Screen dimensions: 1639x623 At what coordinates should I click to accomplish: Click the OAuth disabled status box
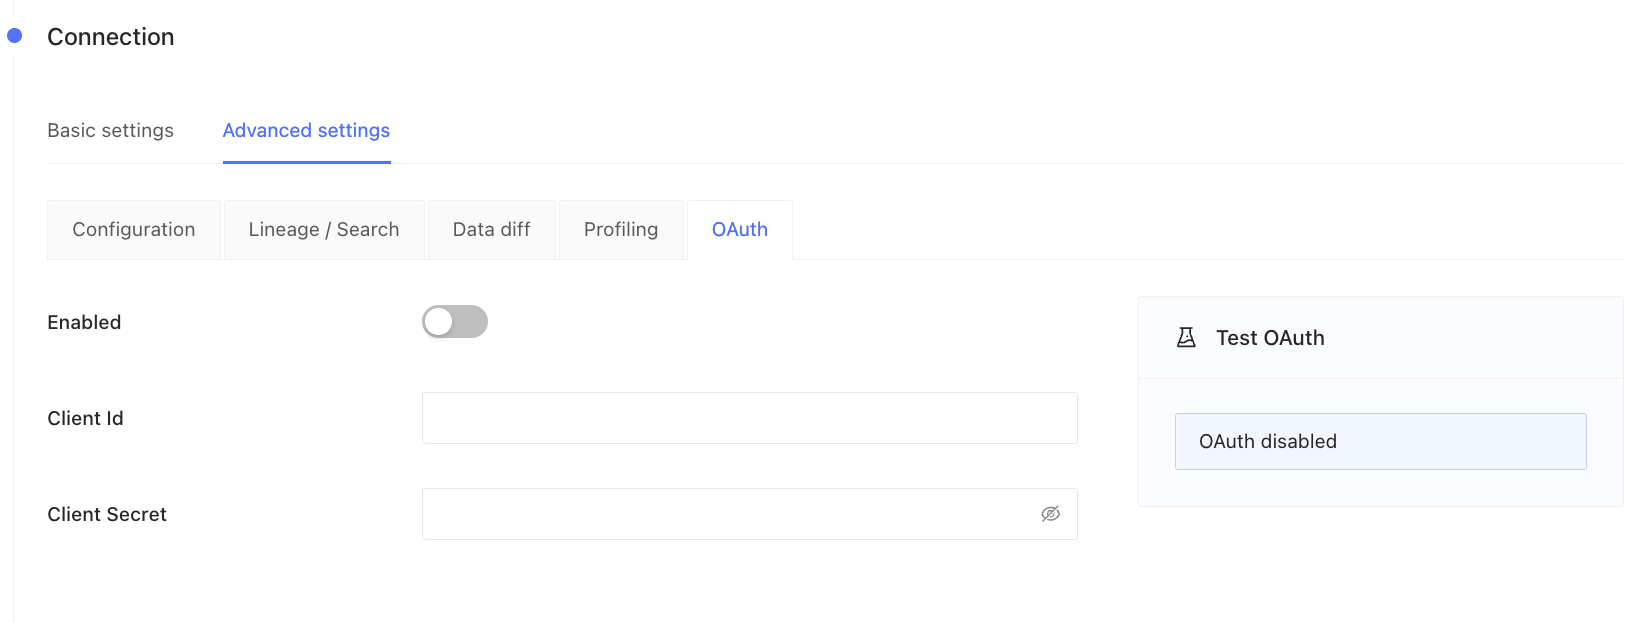1381,442
